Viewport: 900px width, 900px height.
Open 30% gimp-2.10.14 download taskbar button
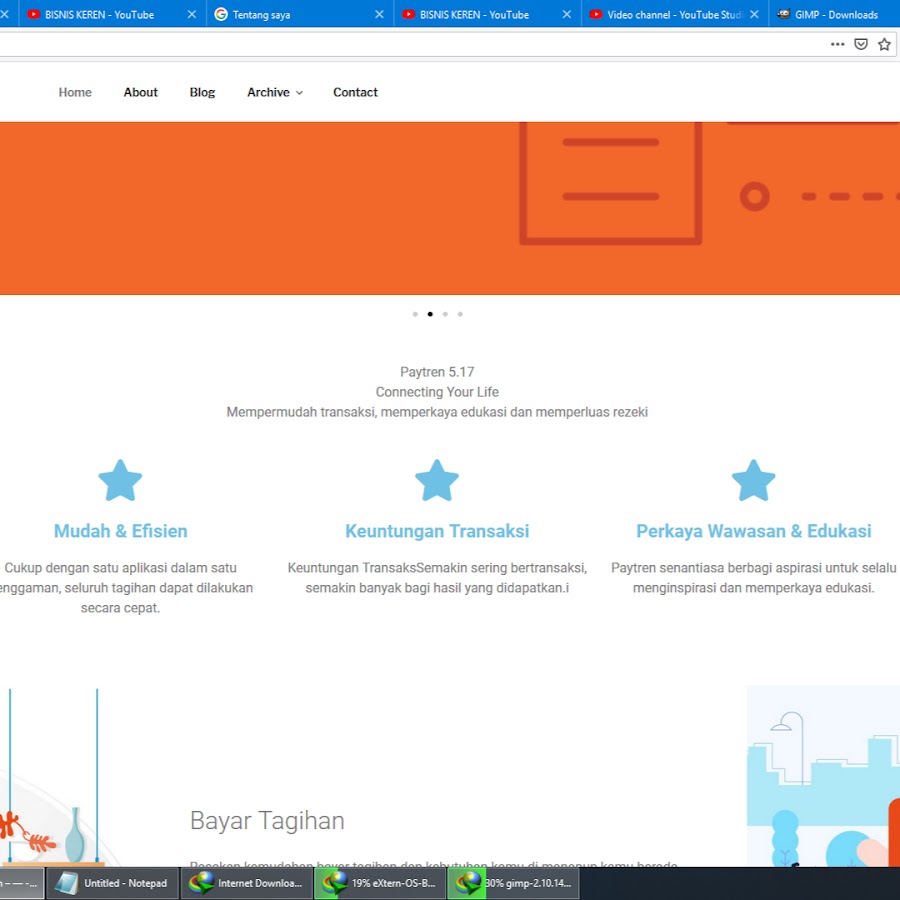513,883
